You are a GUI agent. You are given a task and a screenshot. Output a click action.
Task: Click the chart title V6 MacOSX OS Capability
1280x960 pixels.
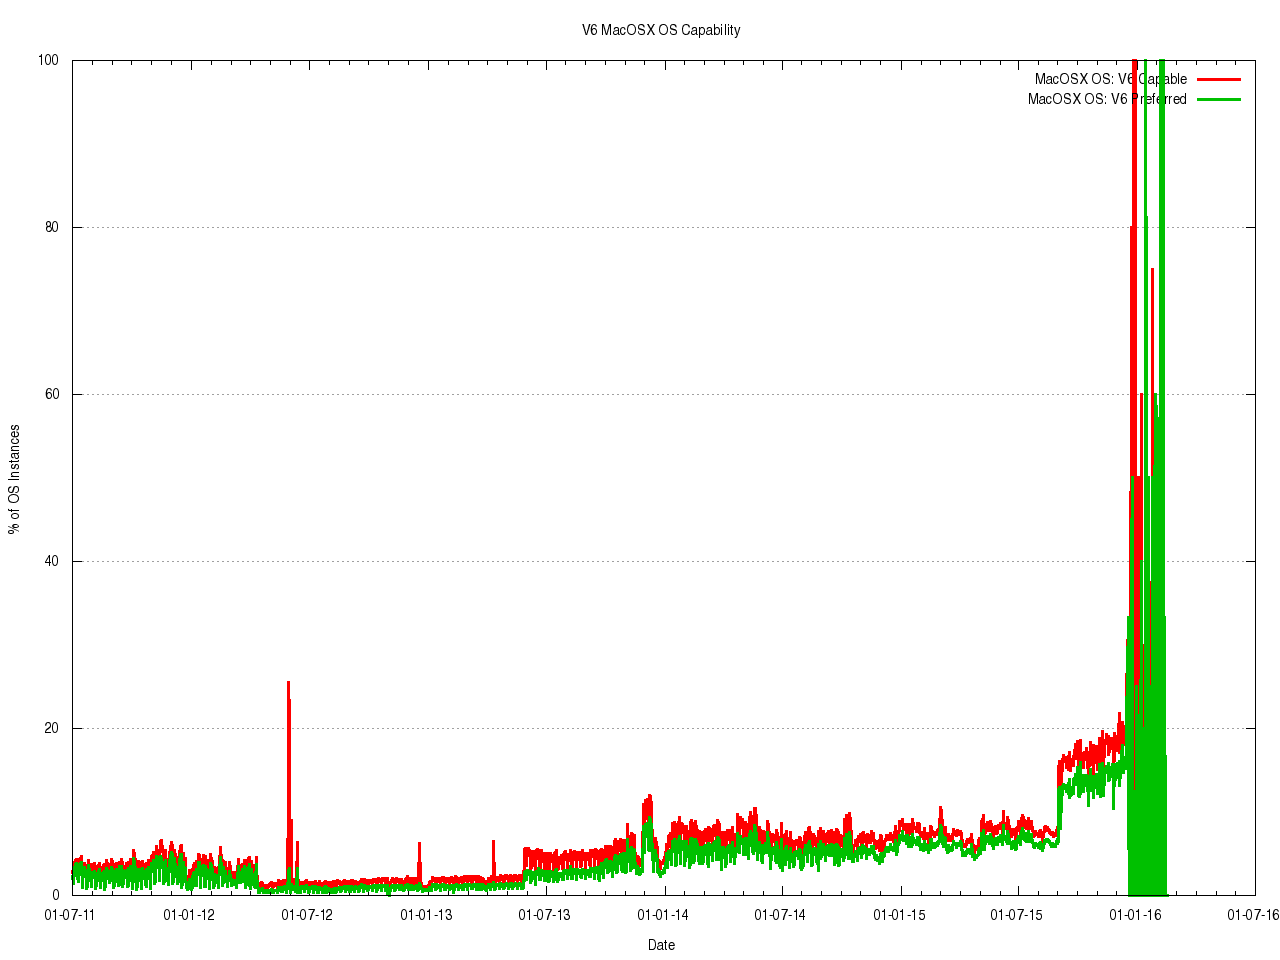pyautogui.click(x=661, y=30)
